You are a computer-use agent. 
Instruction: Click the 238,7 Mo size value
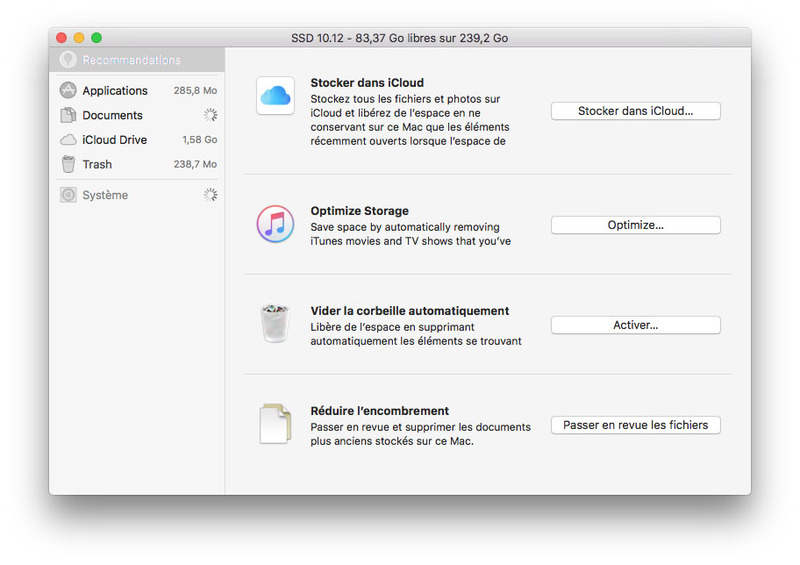point(195,164)
